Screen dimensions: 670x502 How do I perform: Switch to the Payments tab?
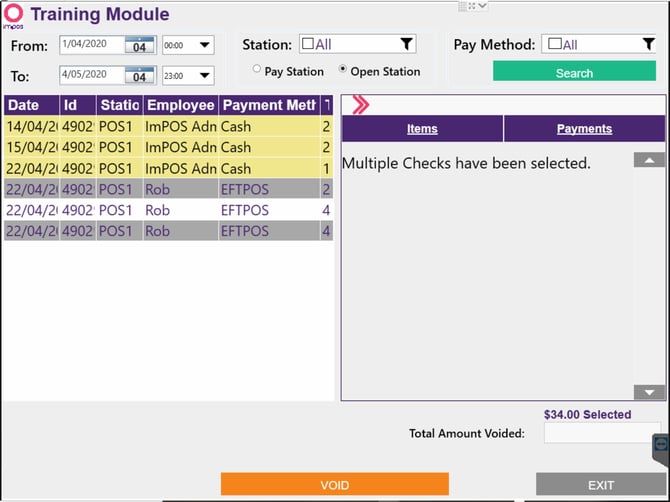coord(584,129)
